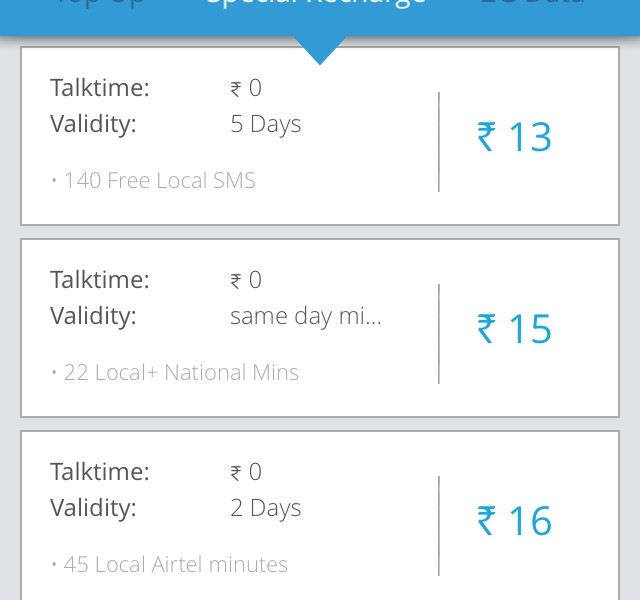Tap the ₹ 0 talktime in the ₹ 15 plan
The height and width of the screenshot is (600, 640).
[246, 280]
